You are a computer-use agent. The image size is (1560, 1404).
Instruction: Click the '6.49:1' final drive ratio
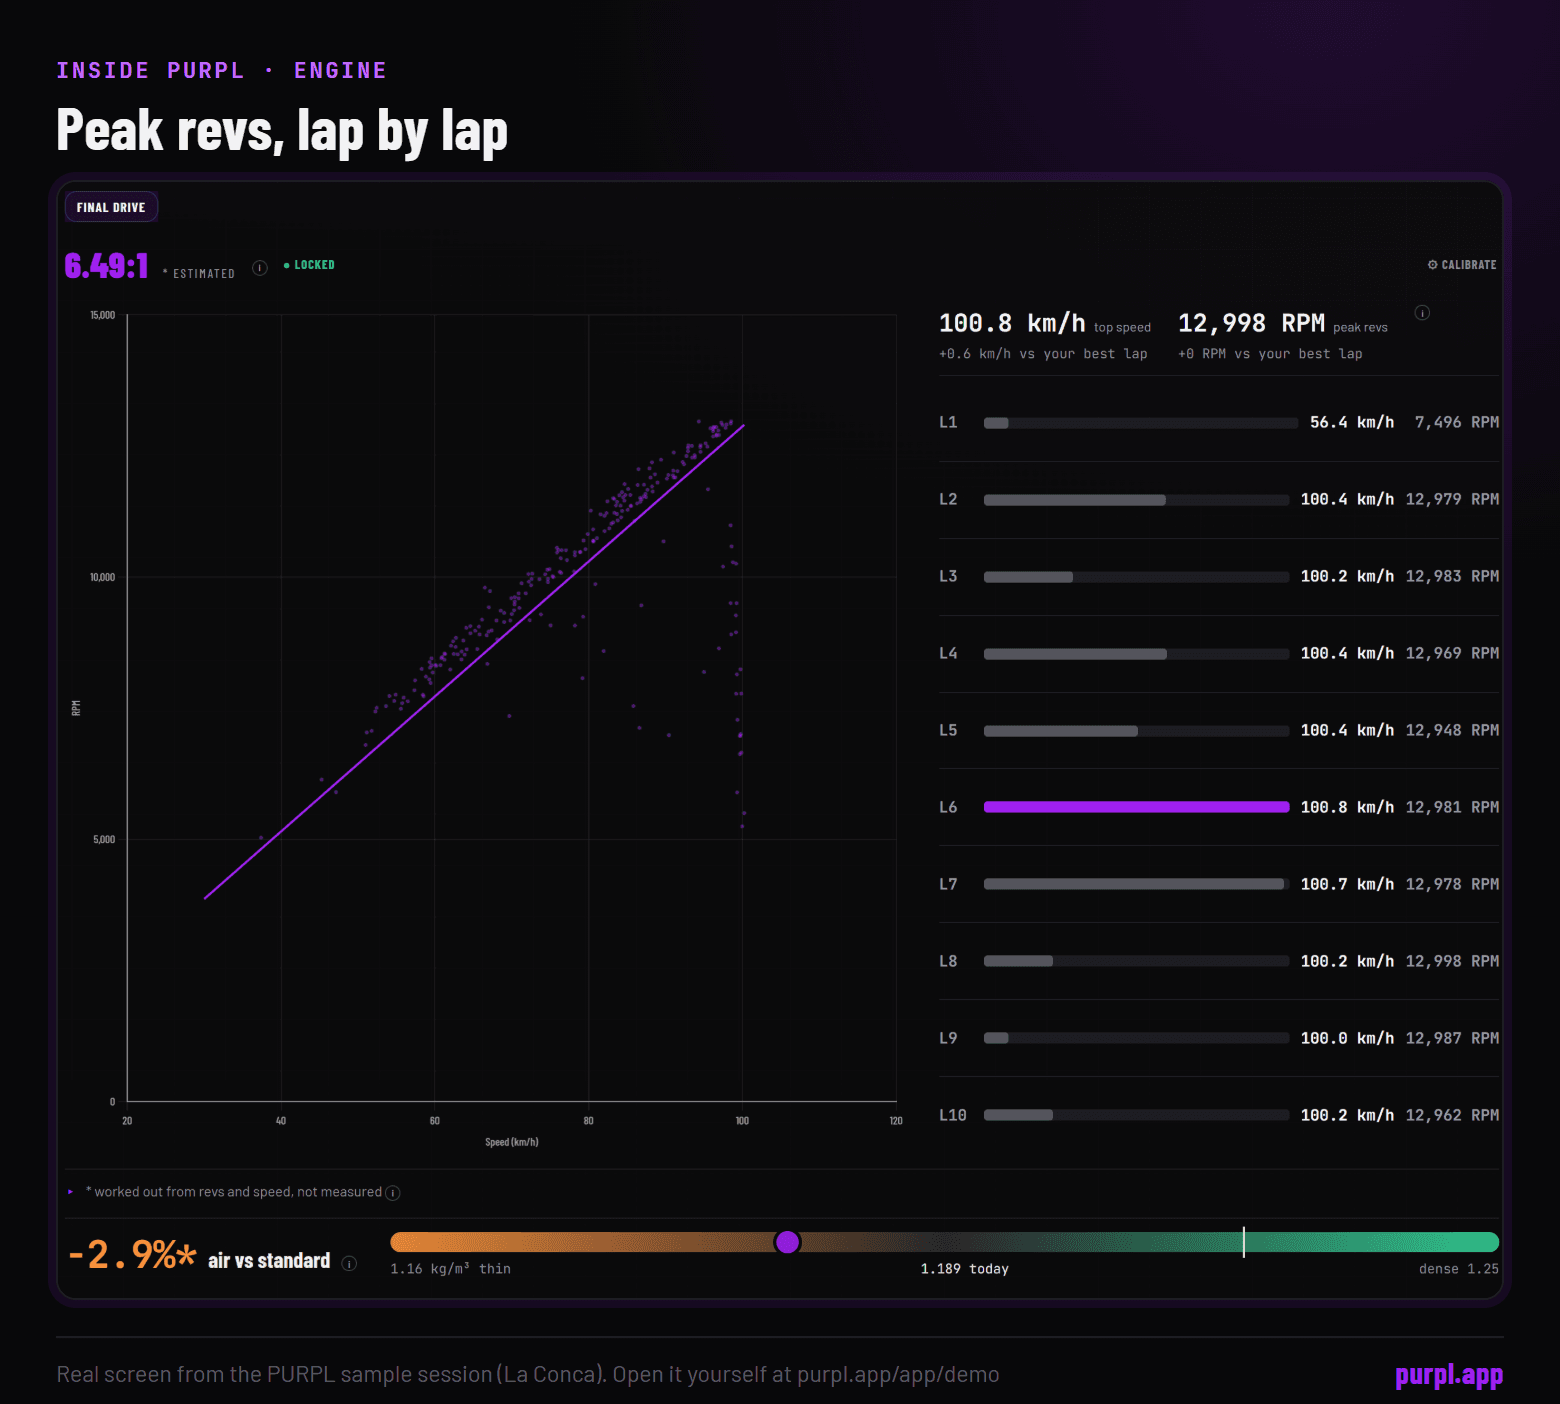(x=107, y=265)
